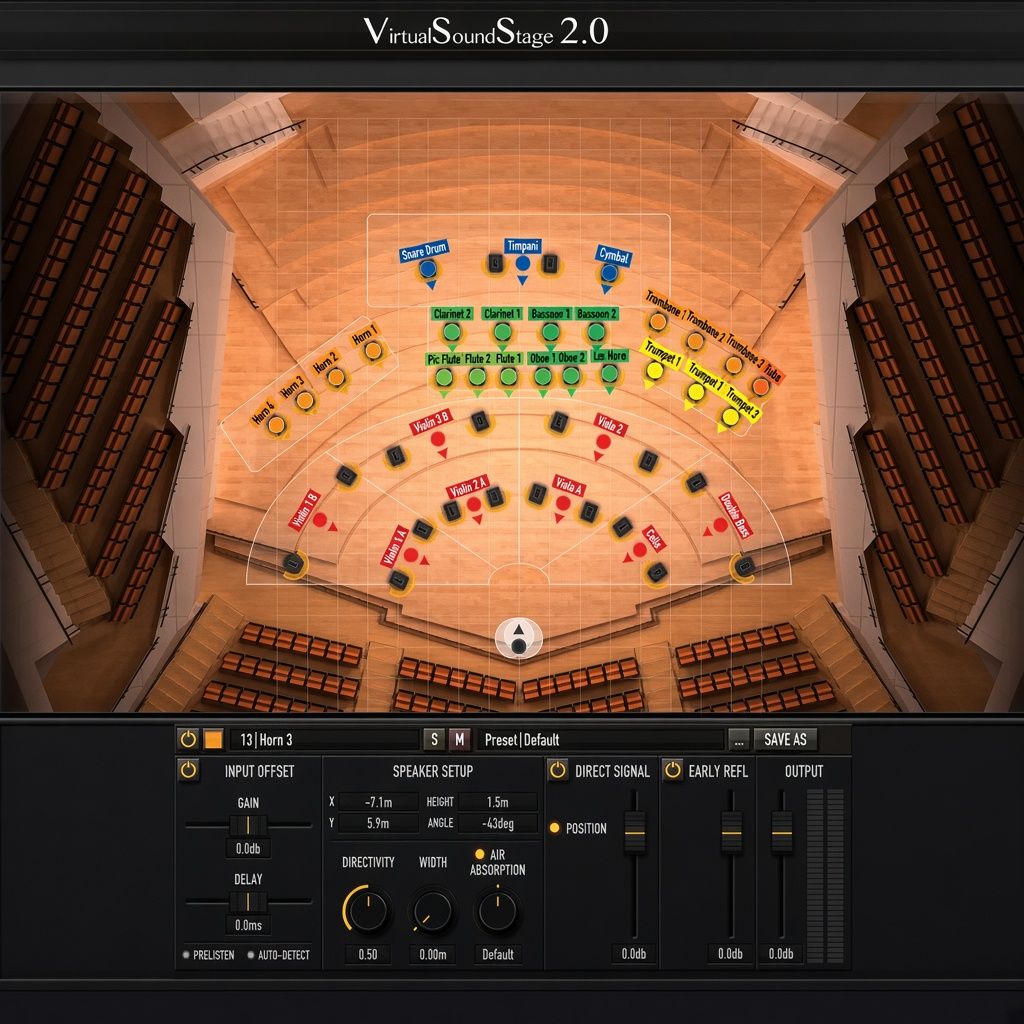Click the Directivity knob
The width and height of the screenshot is (1024, 1024).
click(368, 910)
